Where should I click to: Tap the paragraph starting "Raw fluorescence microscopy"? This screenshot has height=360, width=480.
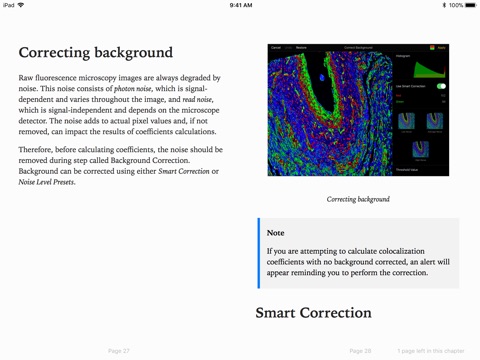coord(120,105)
